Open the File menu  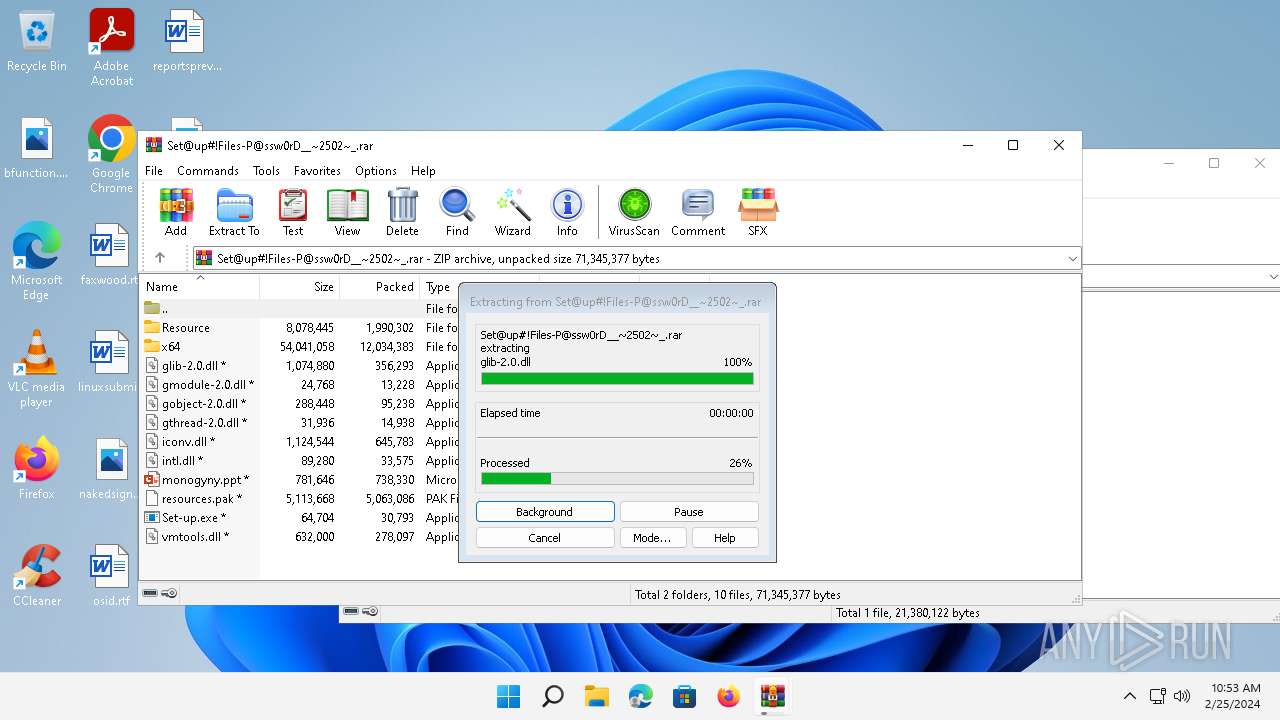154,171
